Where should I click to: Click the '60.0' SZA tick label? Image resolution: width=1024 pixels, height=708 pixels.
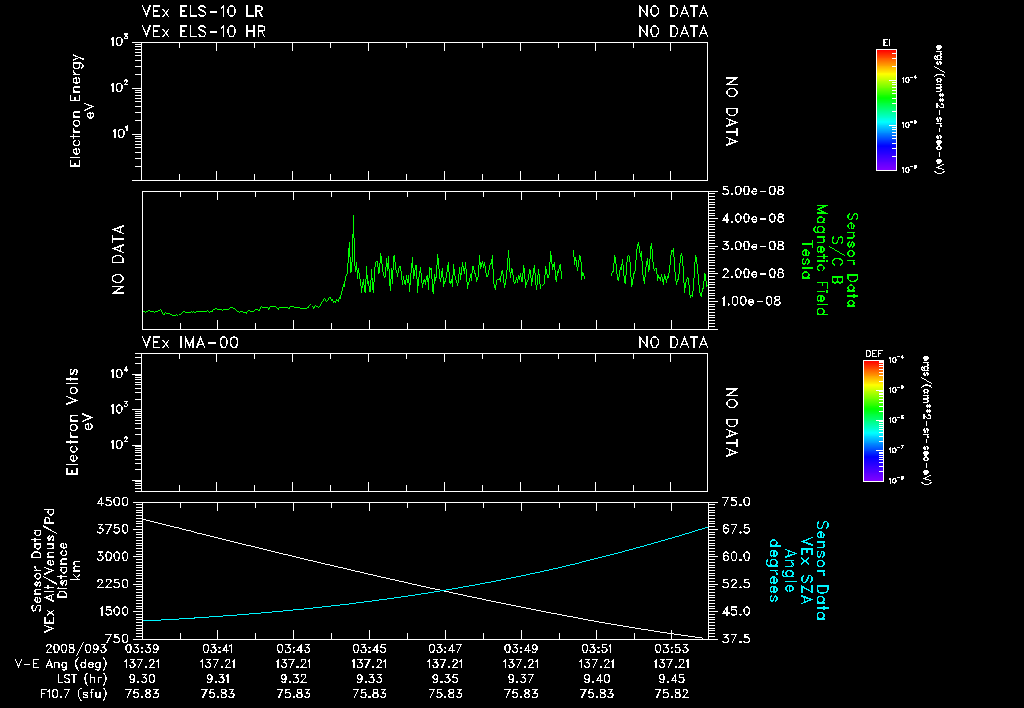(x=736, y=556)
